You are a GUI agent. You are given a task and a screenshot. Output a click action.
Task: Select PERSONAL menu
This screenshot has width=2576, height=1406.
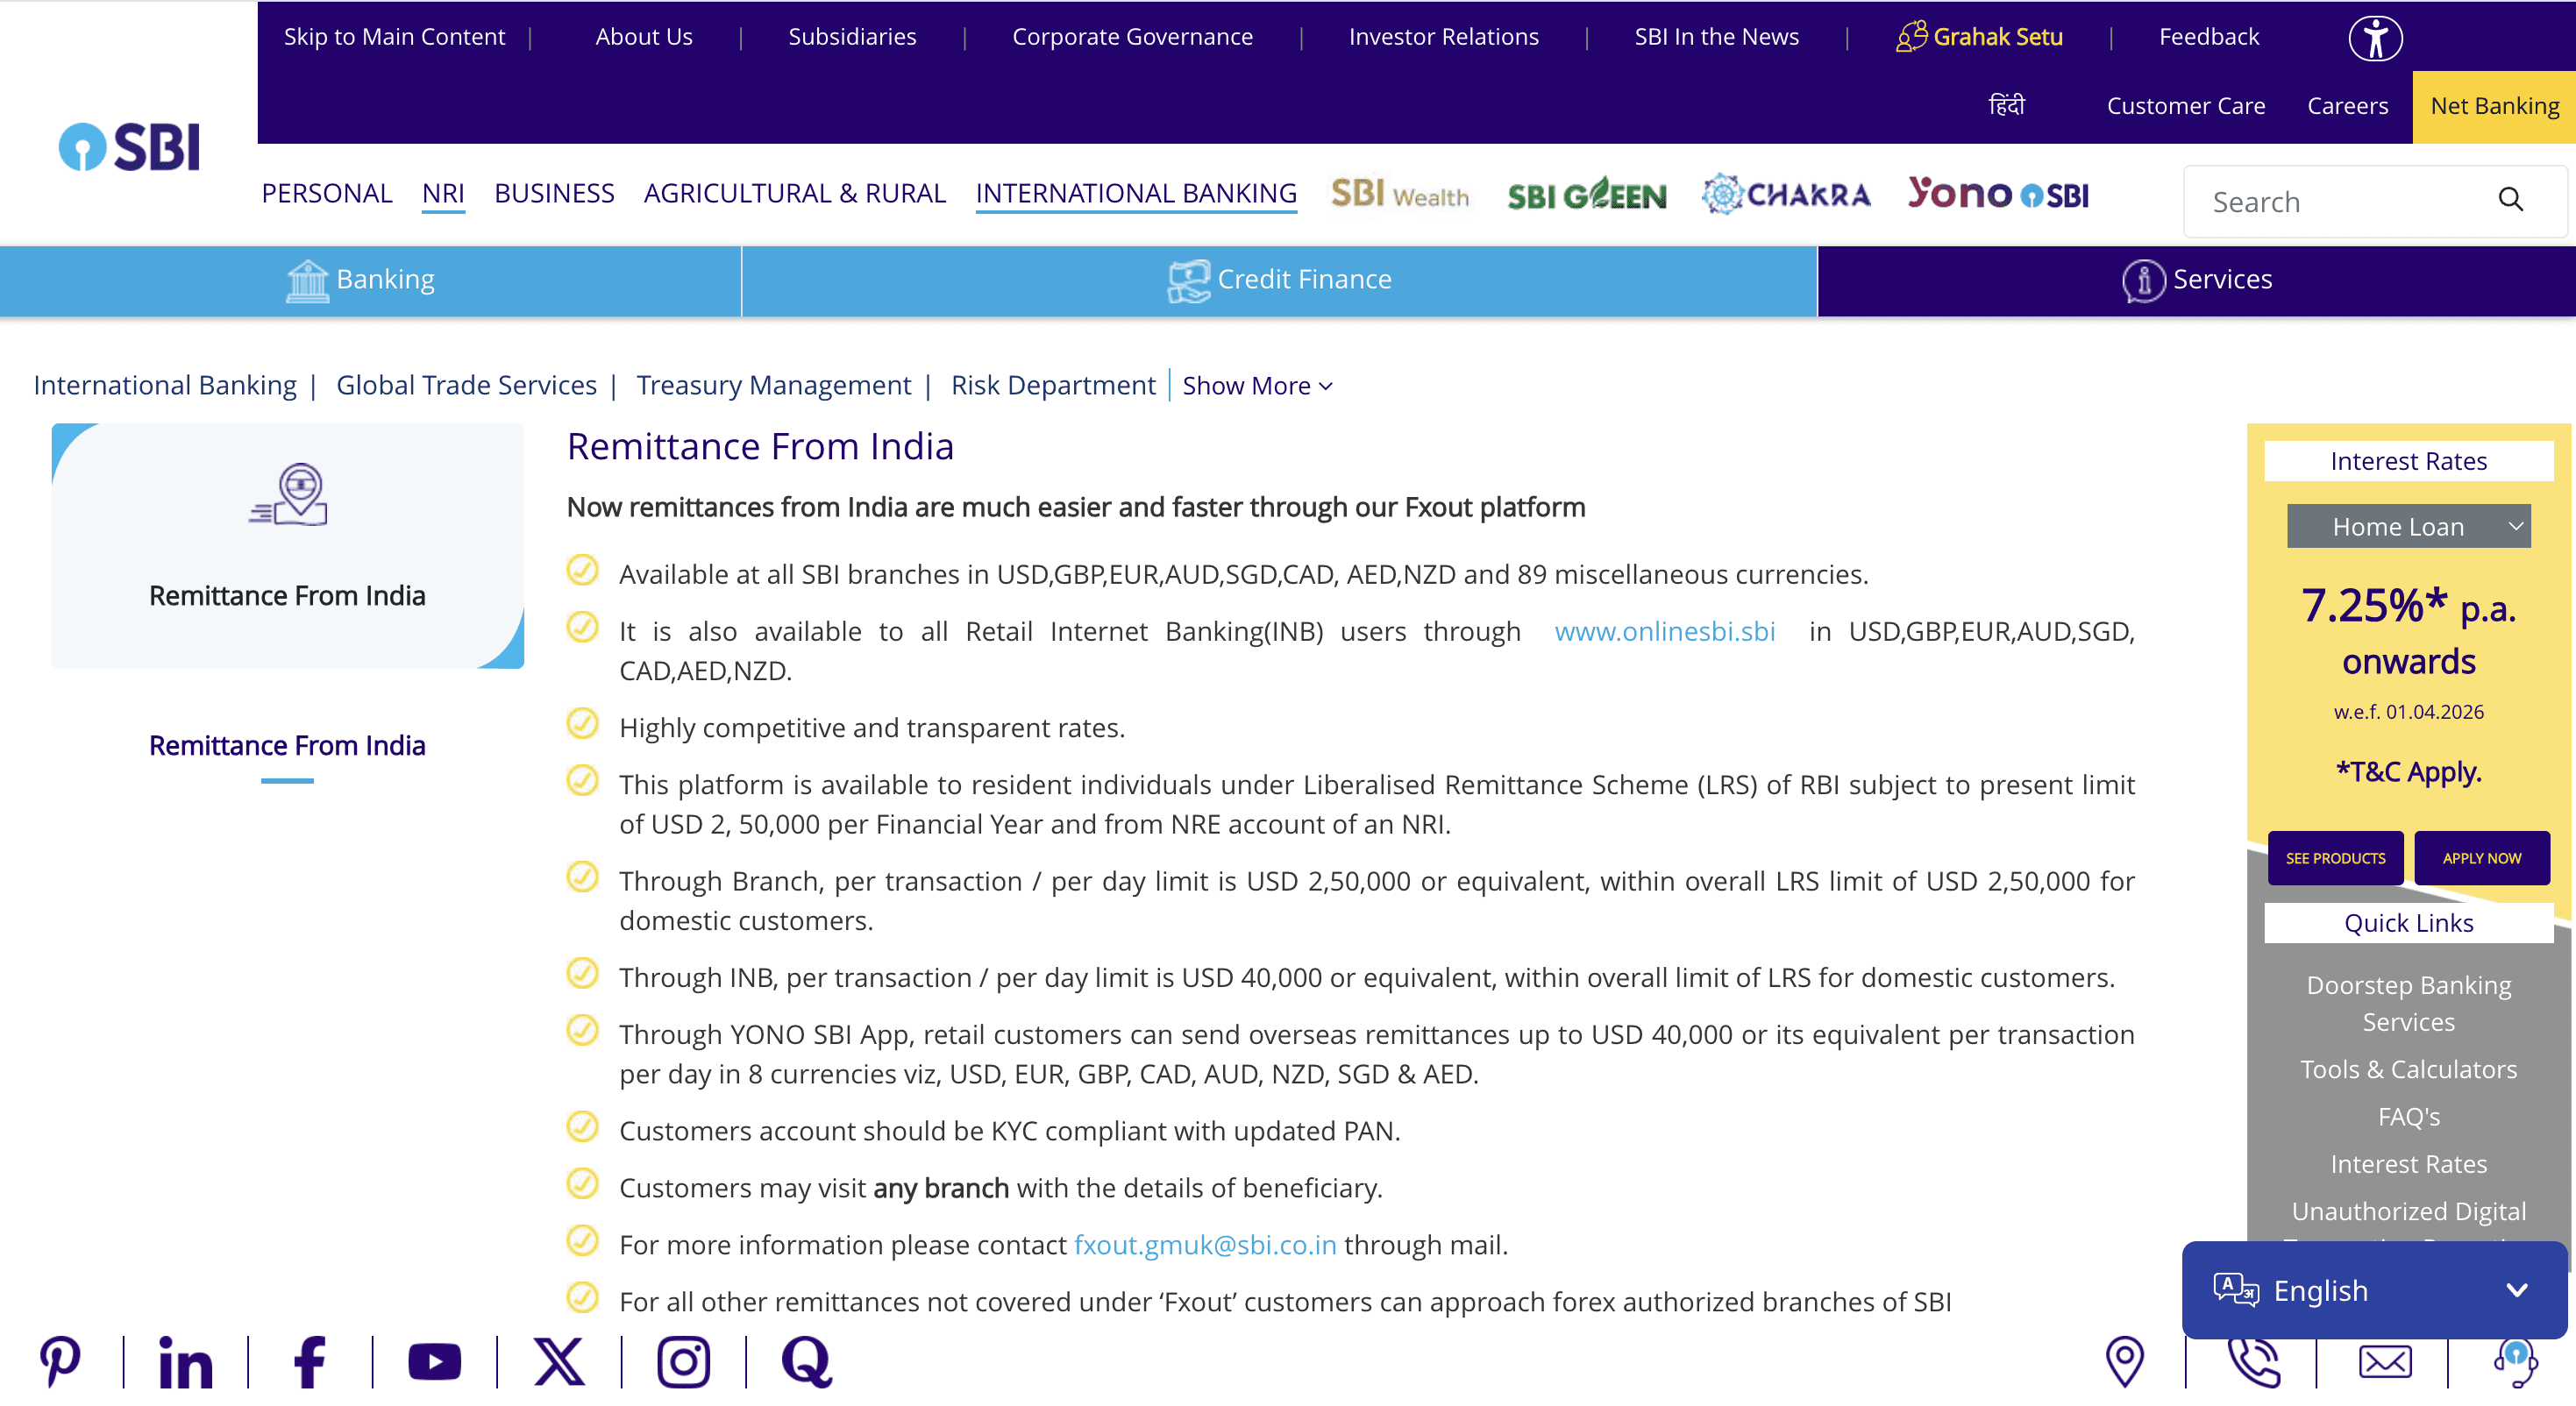pos(327,192)
